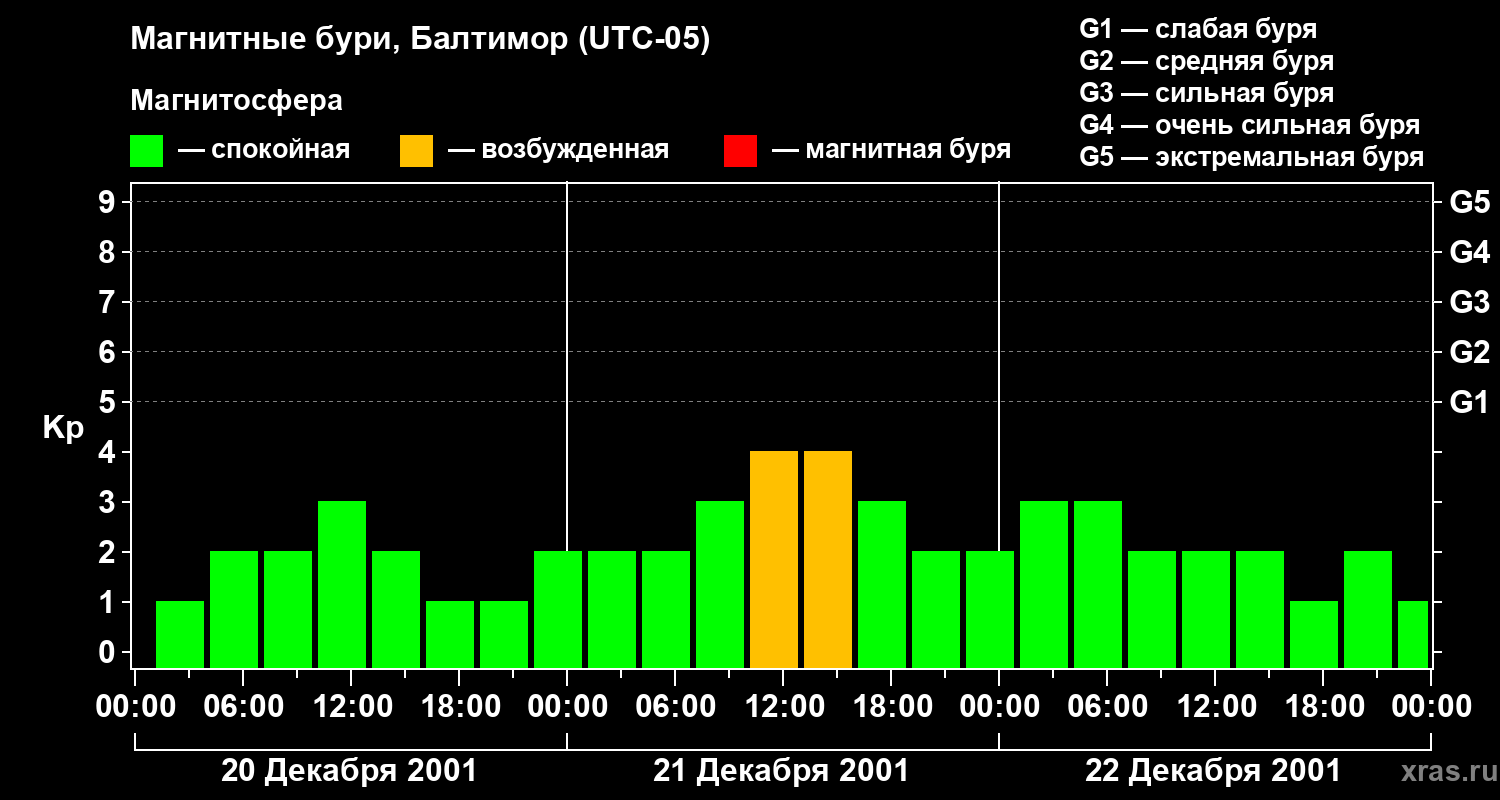The width and height of the screenshot is (1500, 800).
Task: Select the orange 'возбужденная' legend square
Action: 416,151
